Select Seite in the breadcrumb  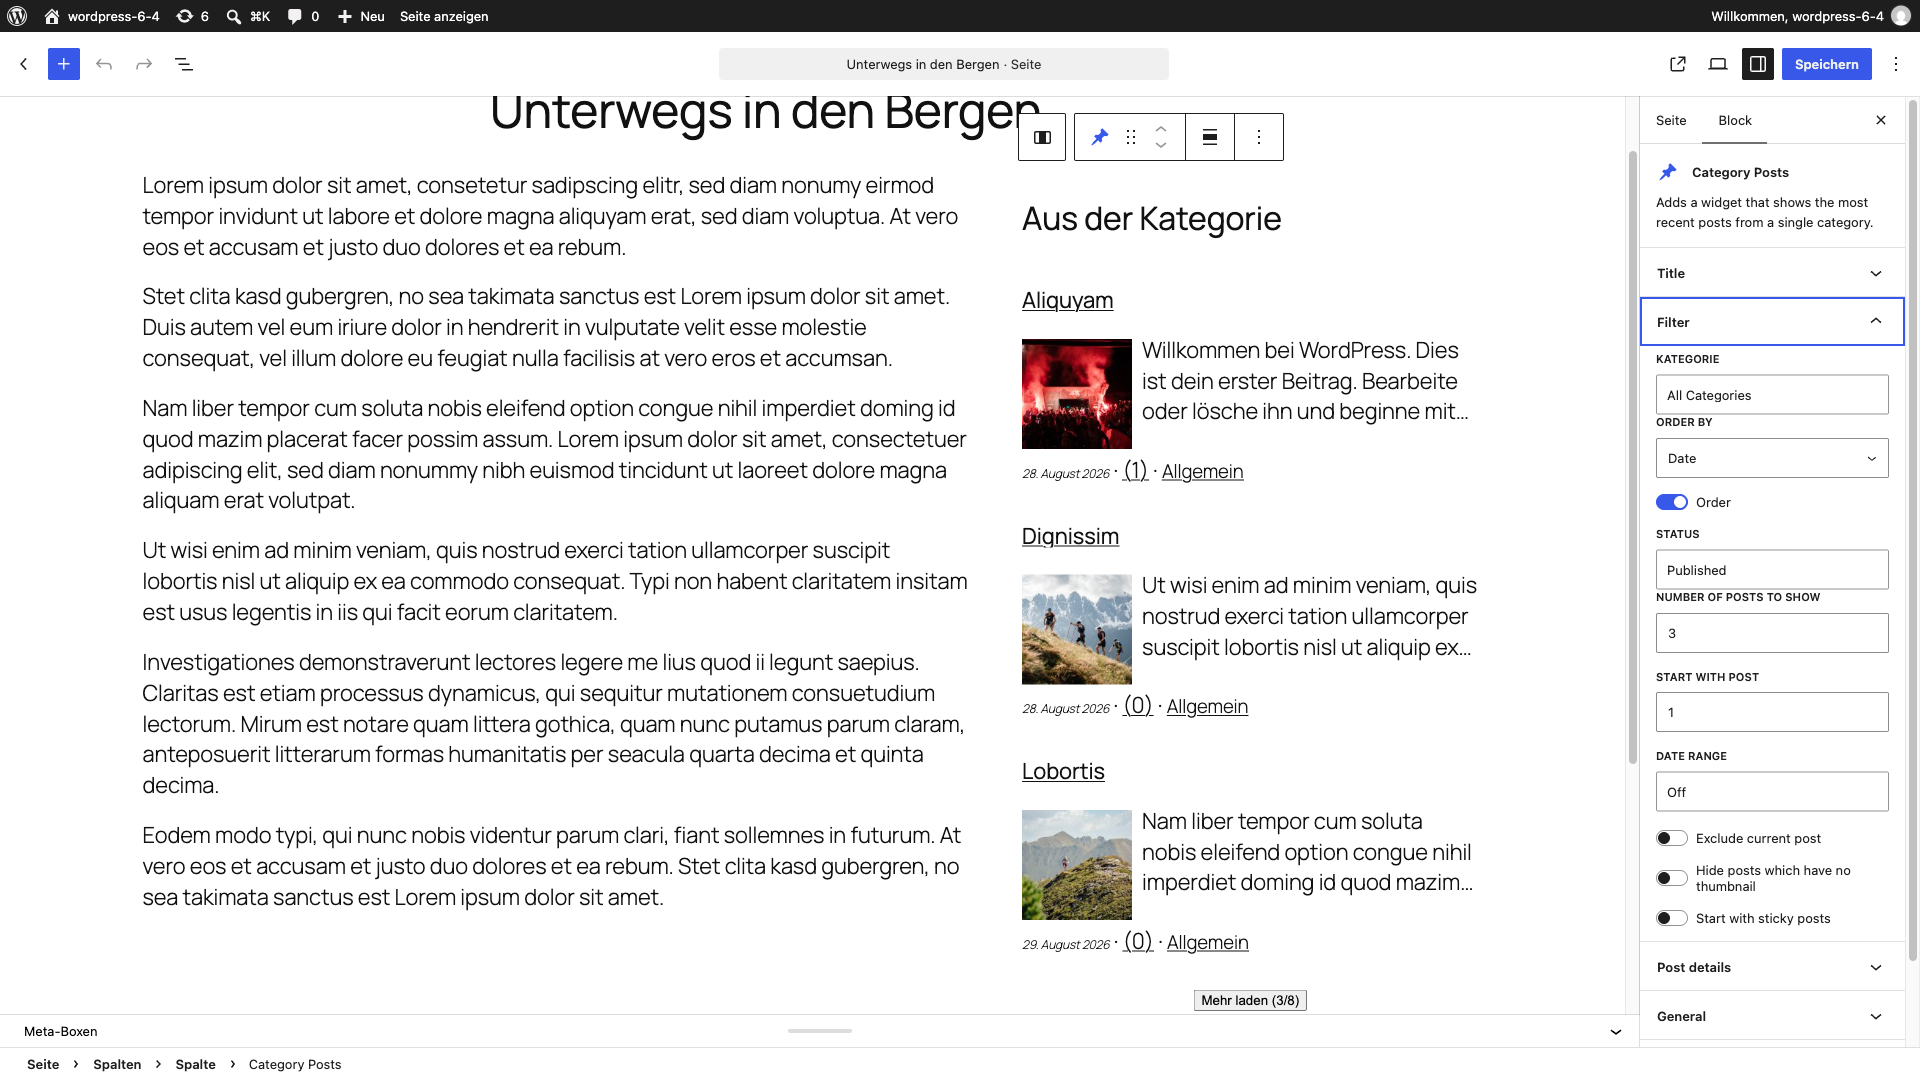point(43,1064)
